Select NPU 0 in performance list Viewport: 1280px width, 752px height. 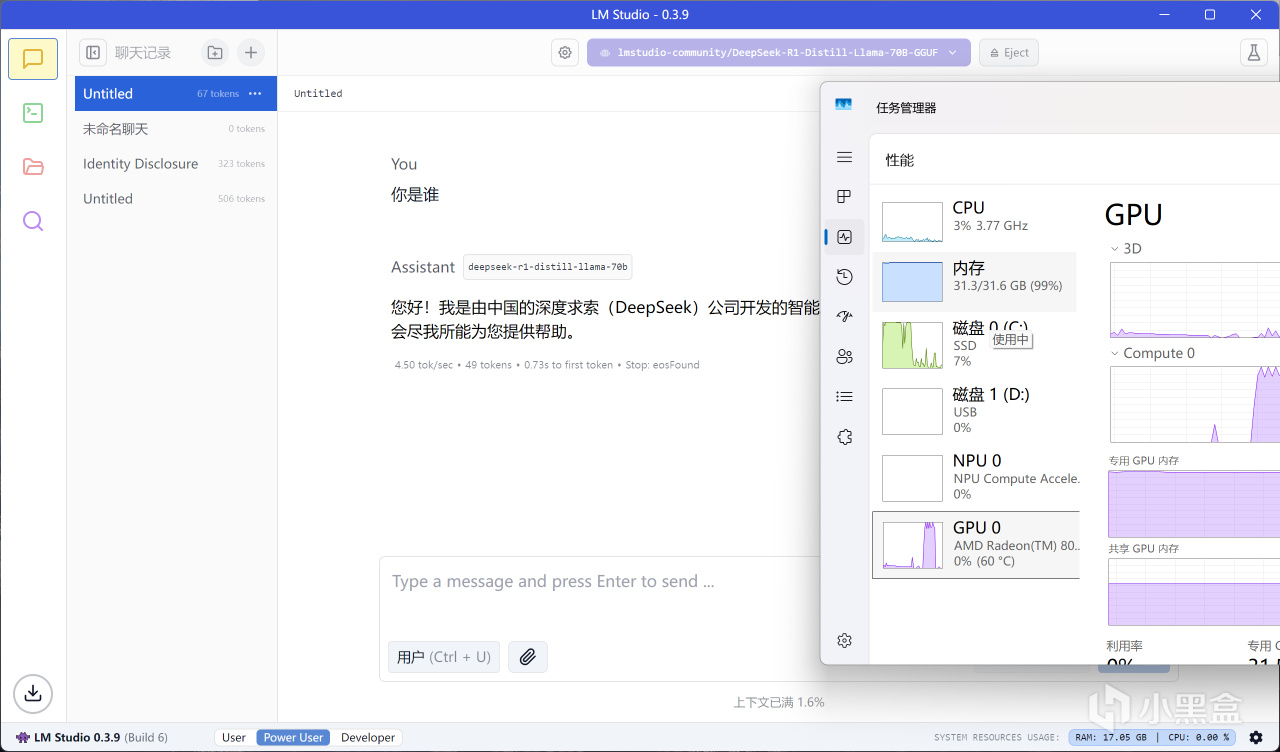point(975,477)
